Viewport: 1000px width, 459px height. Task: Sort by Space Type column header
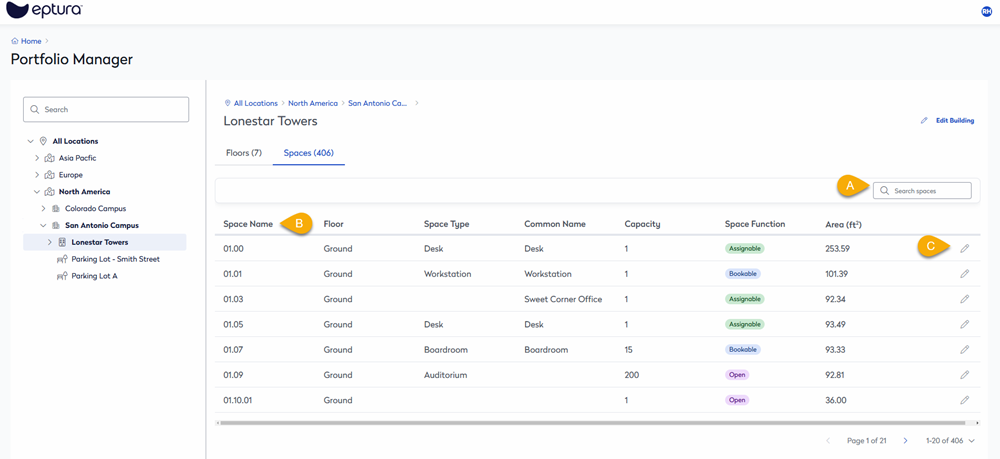point(447,224)
